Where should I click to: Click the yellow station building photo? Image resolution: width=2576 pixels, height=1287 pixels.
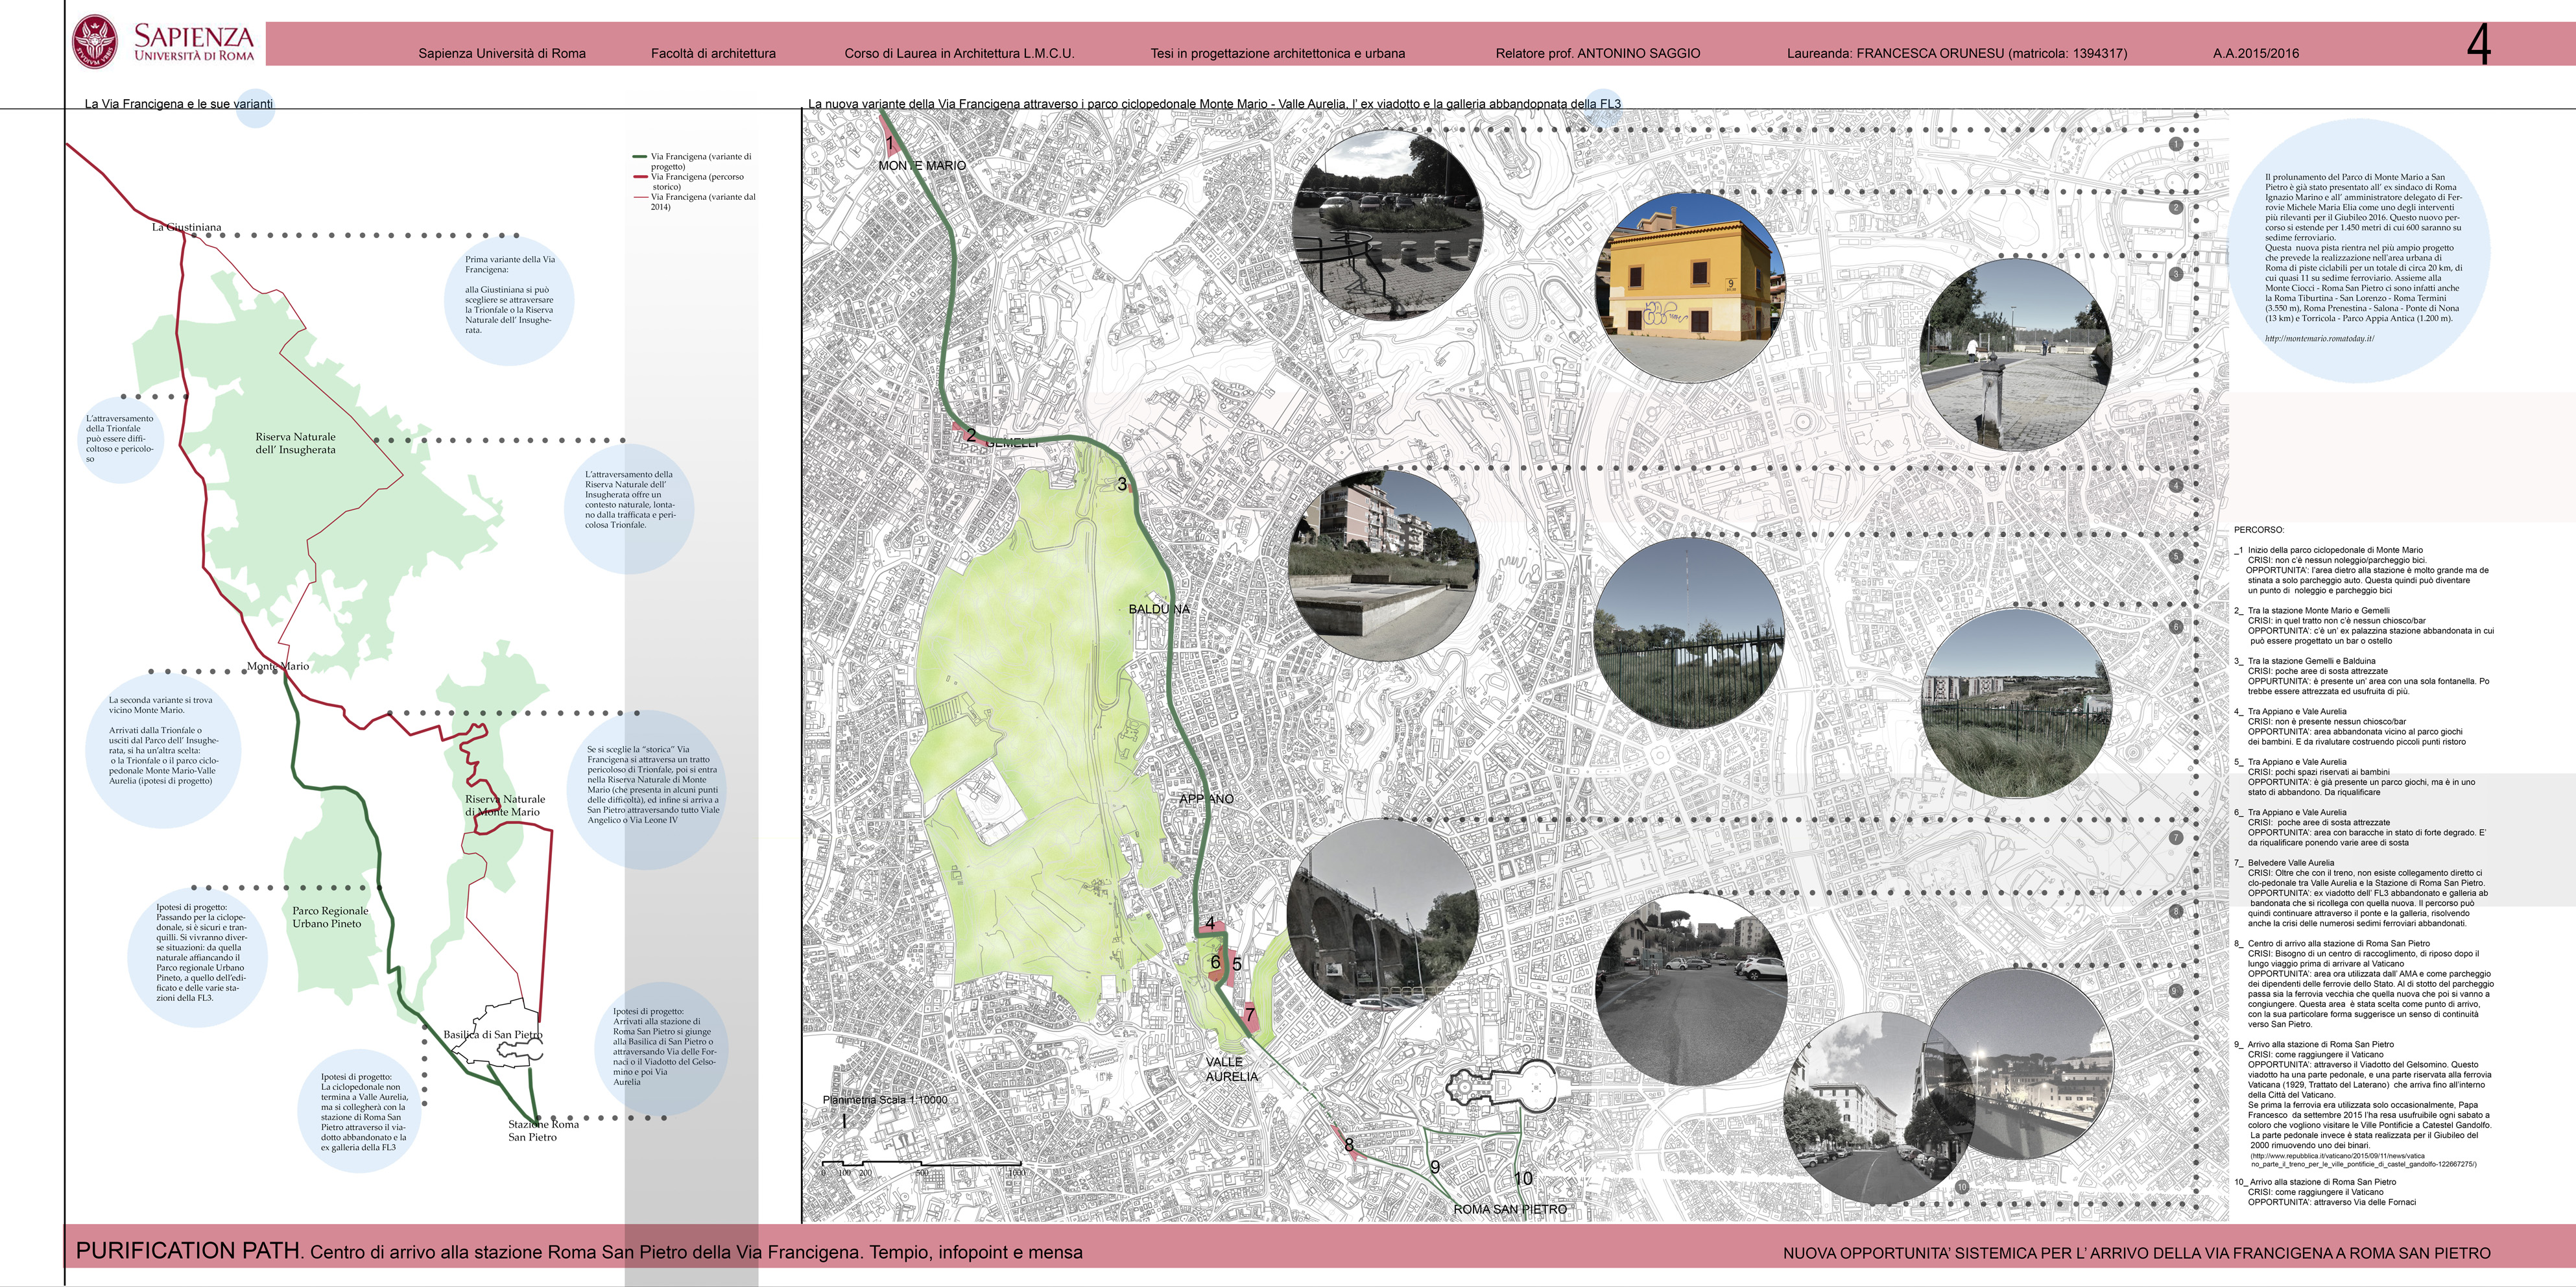[1689, 289]
